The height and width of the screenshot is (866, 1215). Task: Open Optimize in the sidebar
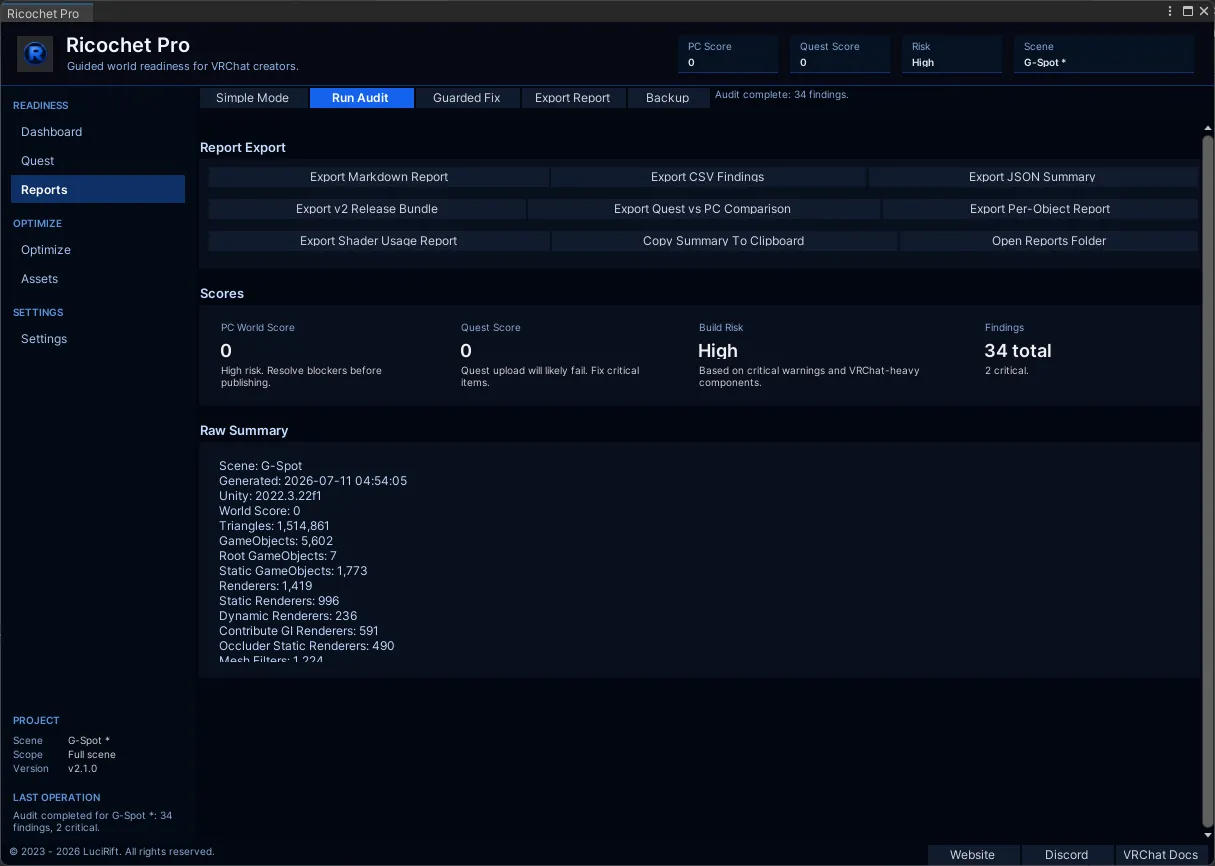tap(97, 250)
